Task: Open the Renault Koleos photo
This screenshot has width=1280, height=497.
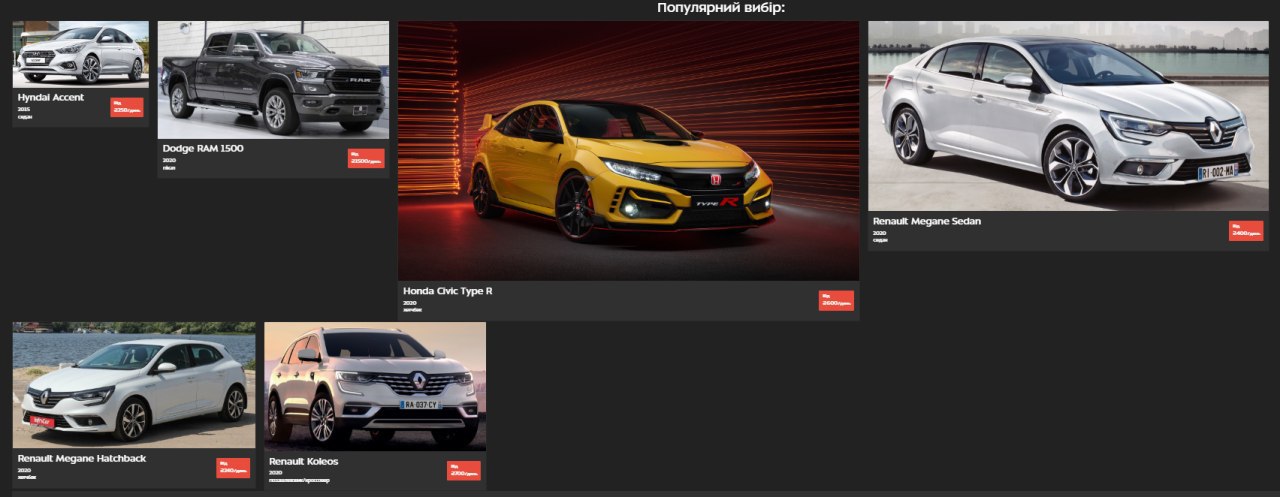Action: tap(375, 386)
